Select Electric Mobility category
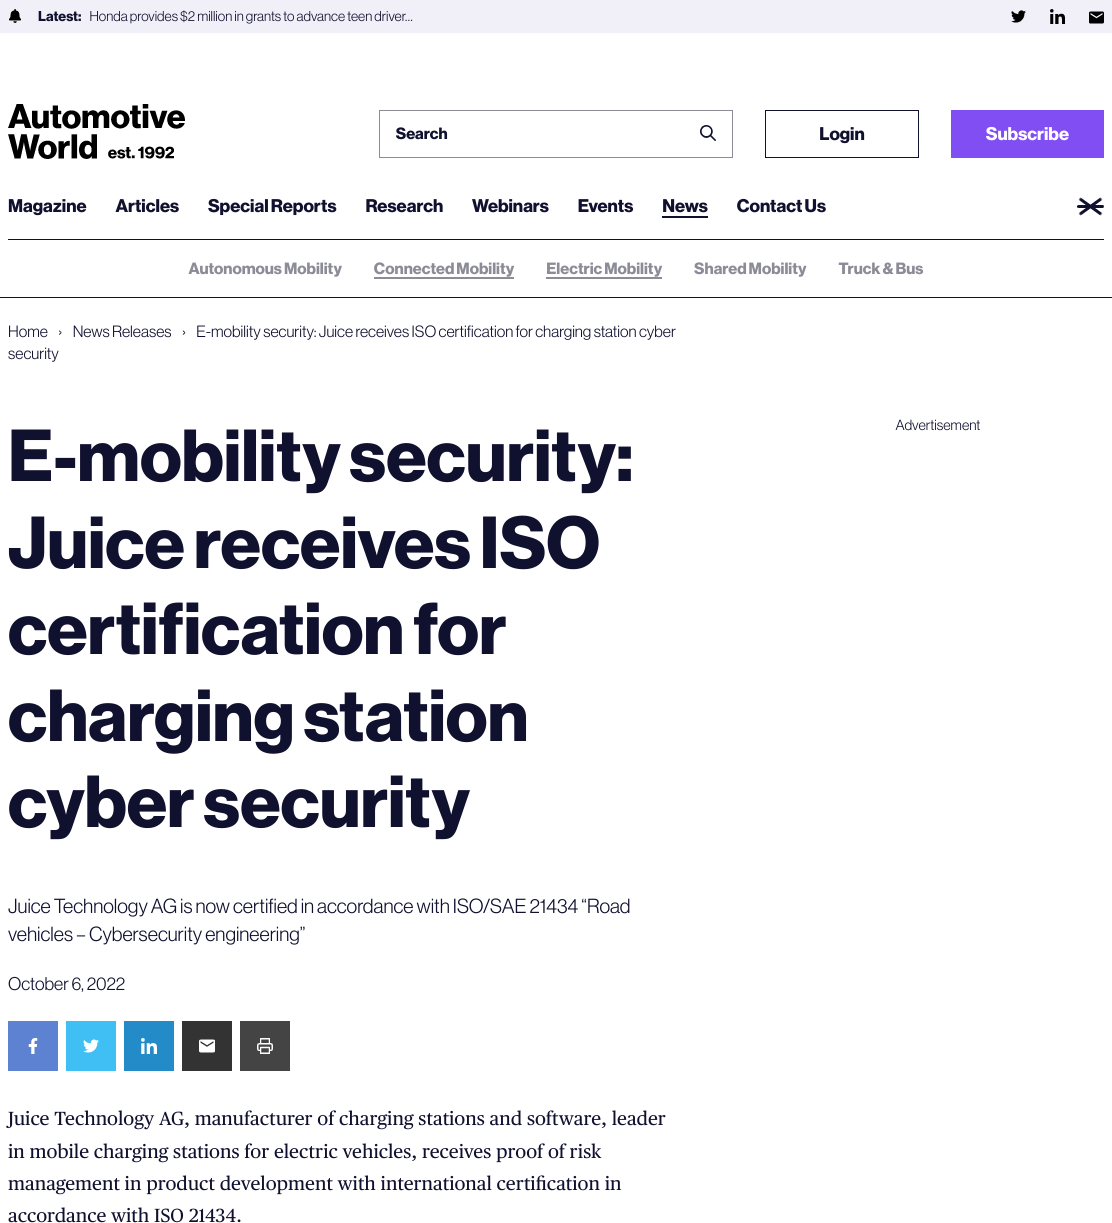The image size is (1112, 1223). tap(604, 269)
